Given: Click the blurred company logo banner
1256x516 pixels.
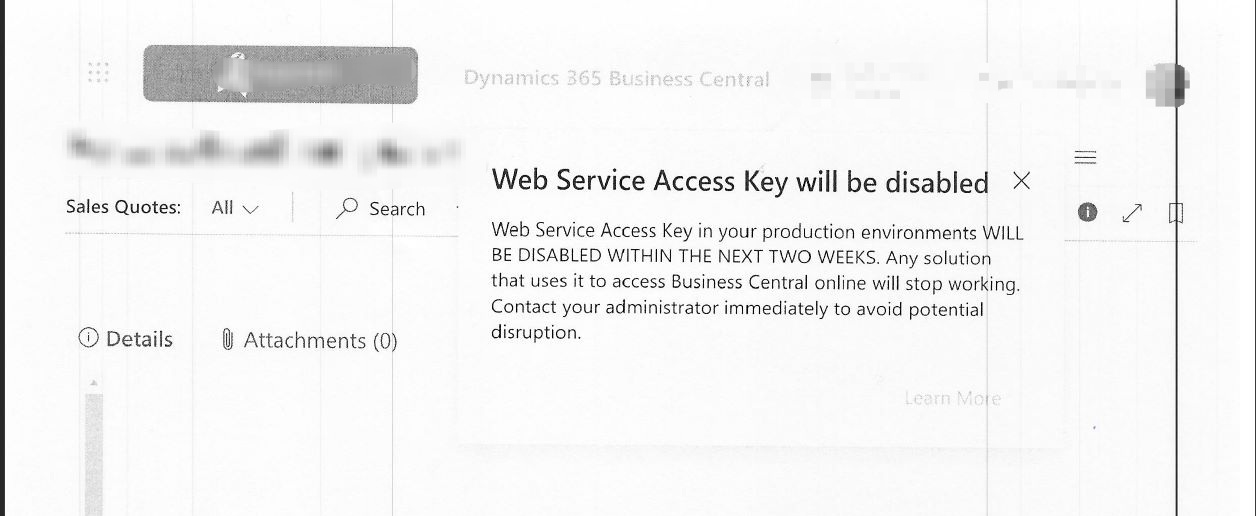Looking at the screenshot, I should (x=280, y=74).
